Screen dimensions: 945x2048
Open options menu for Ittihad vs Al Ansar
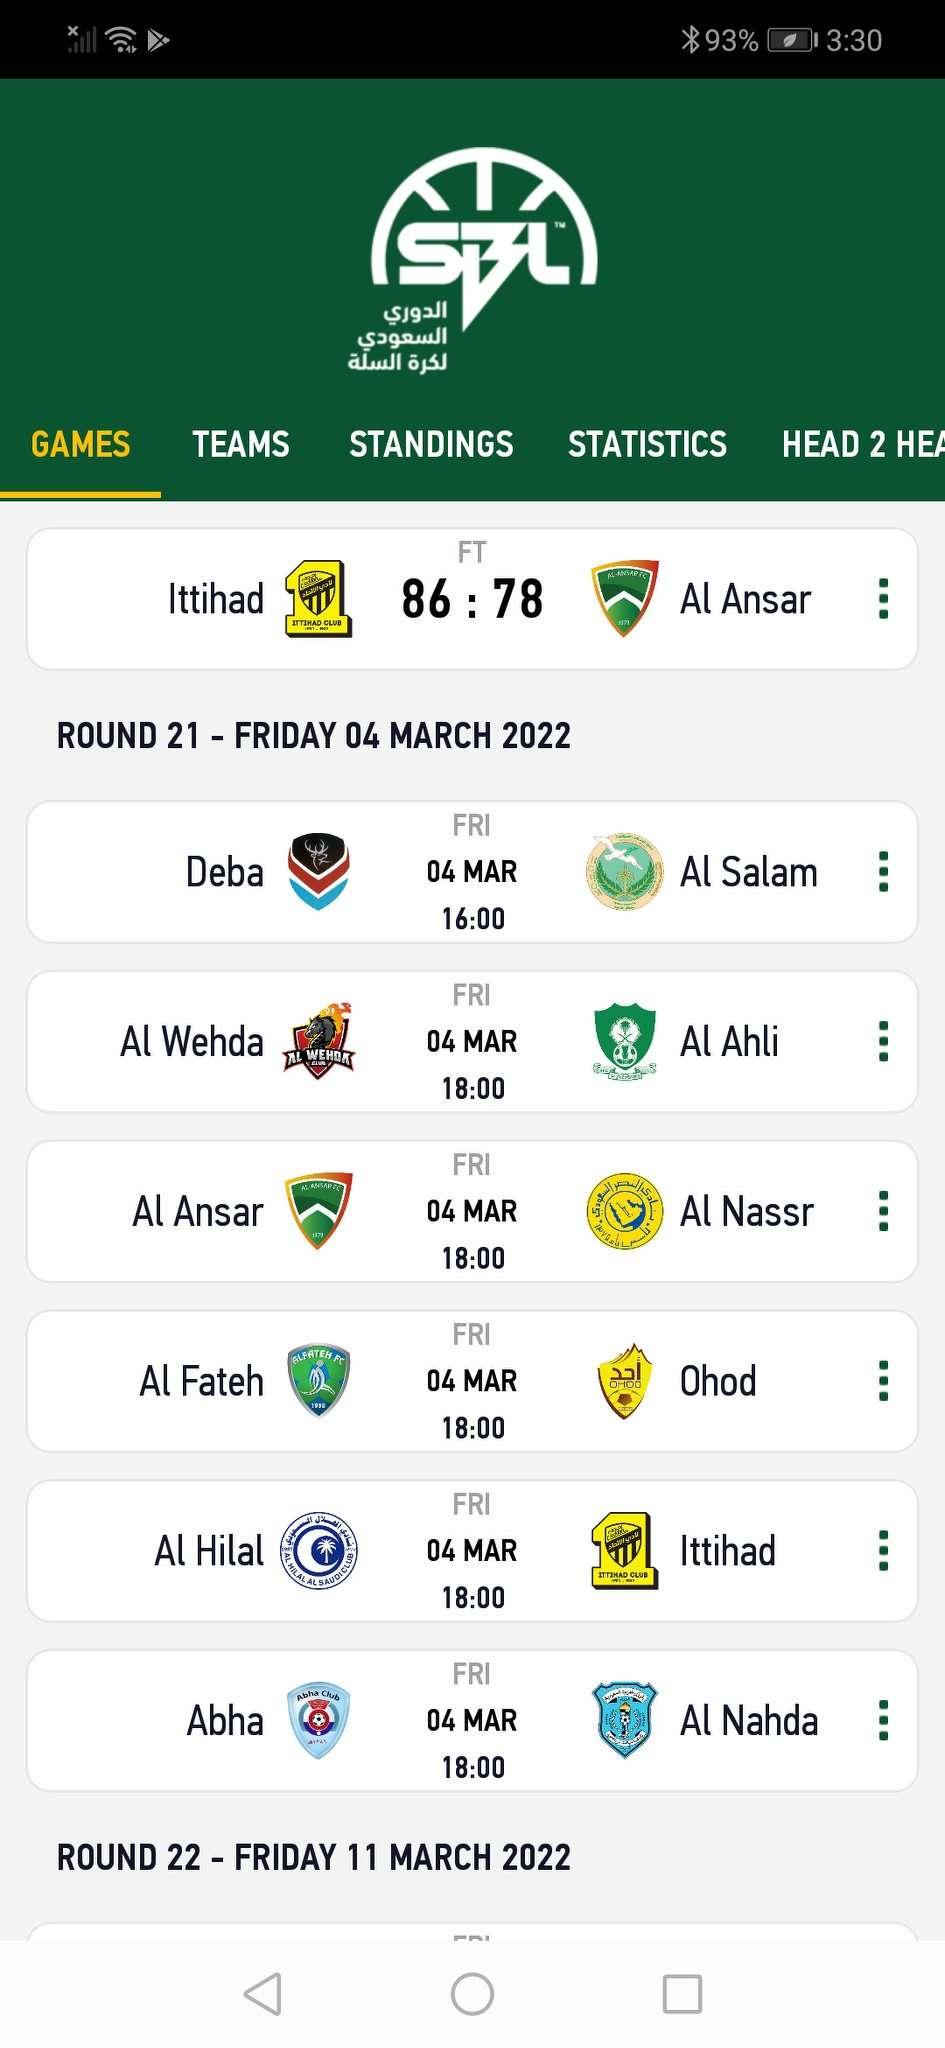coord(883,599)
